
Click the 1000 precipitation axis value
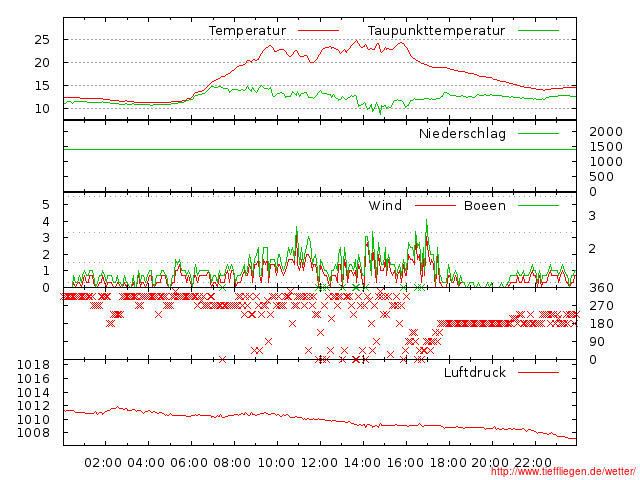(x=606, y=162)
